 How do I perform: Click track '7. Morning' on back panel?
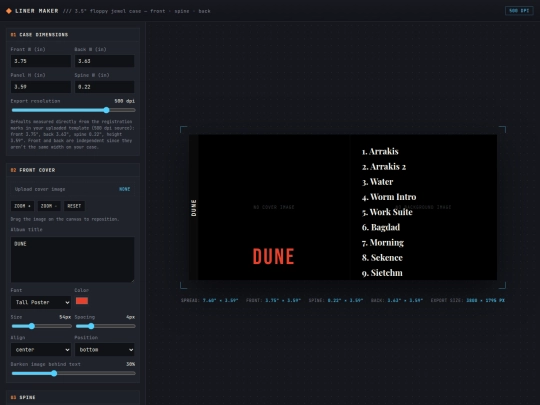[x=383, y=242]
